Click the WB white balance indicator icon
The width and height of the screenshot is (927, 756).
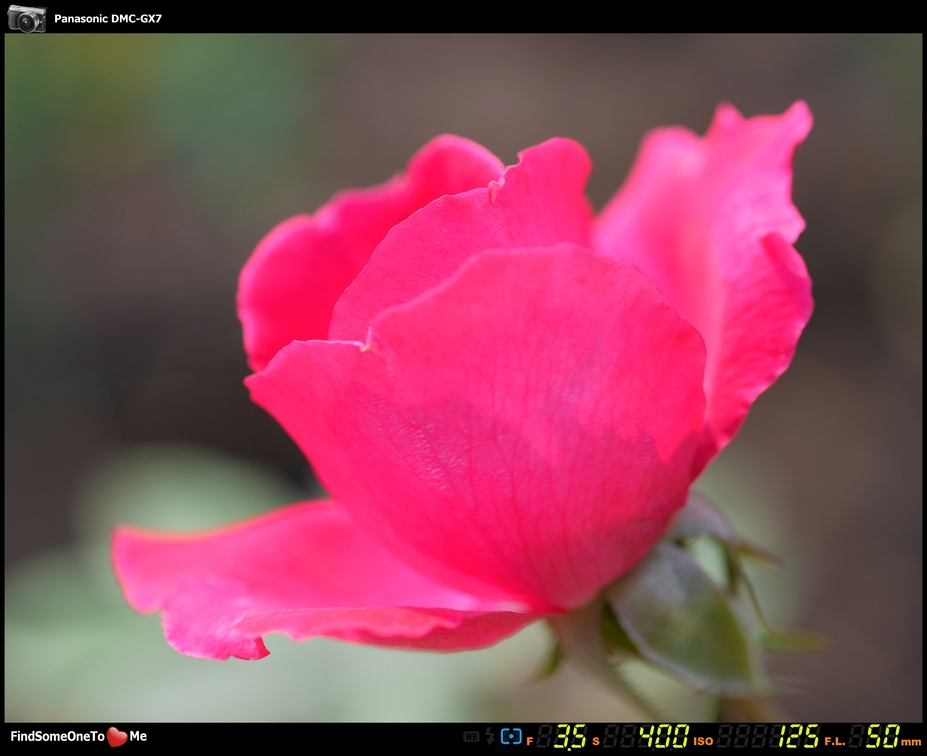[471, 736]
